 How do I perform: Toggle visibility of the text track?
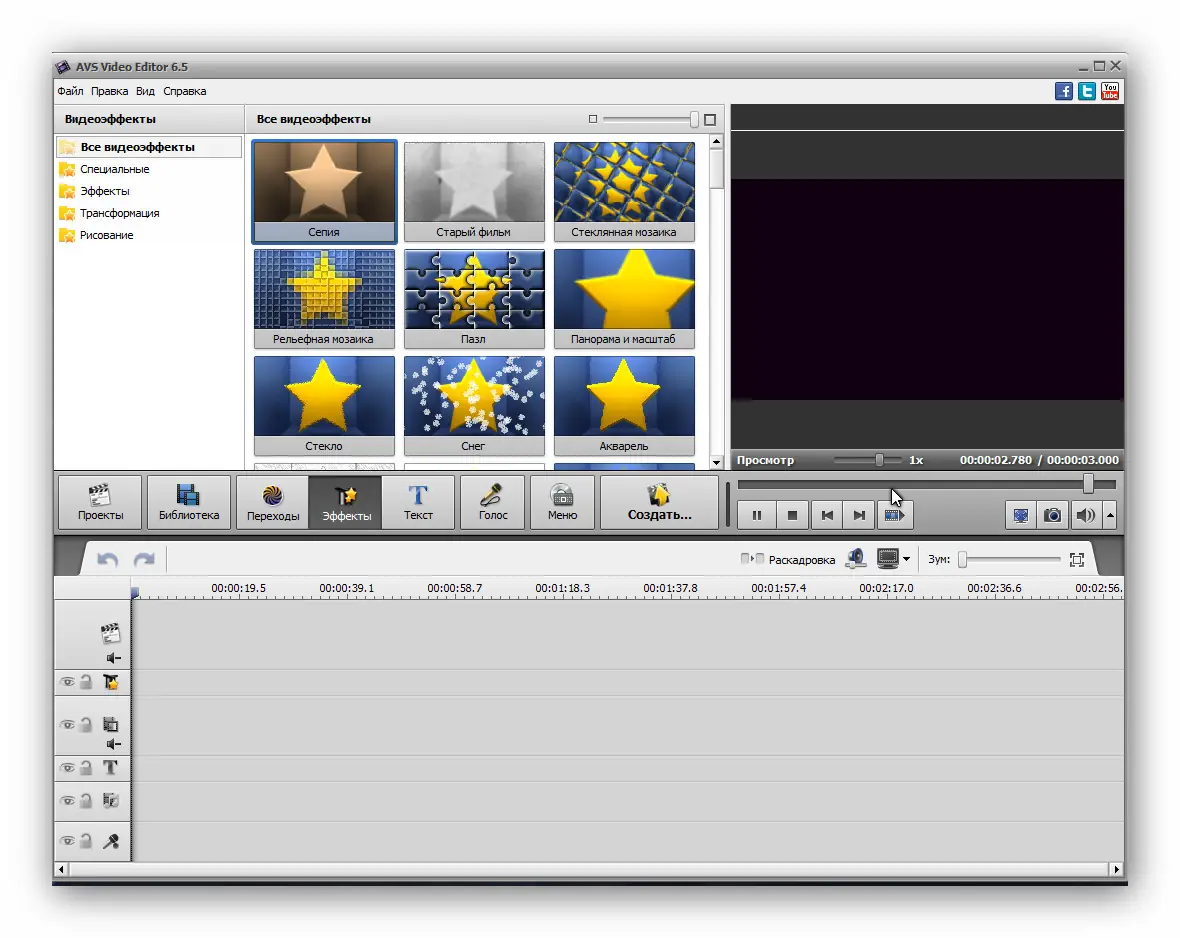tap(68, 768)
